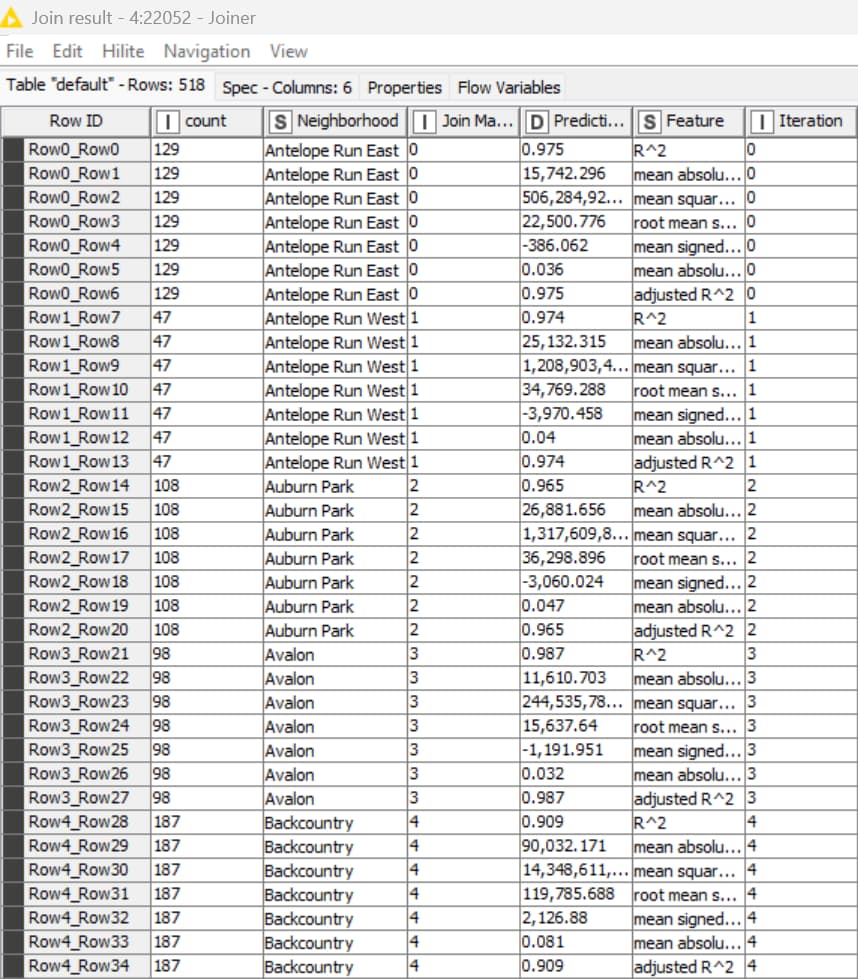The width and height of the screenshot is (858, 979).
Task: Switch to the Spec - Columns: 6 tab
Action: tap(287, 87)
